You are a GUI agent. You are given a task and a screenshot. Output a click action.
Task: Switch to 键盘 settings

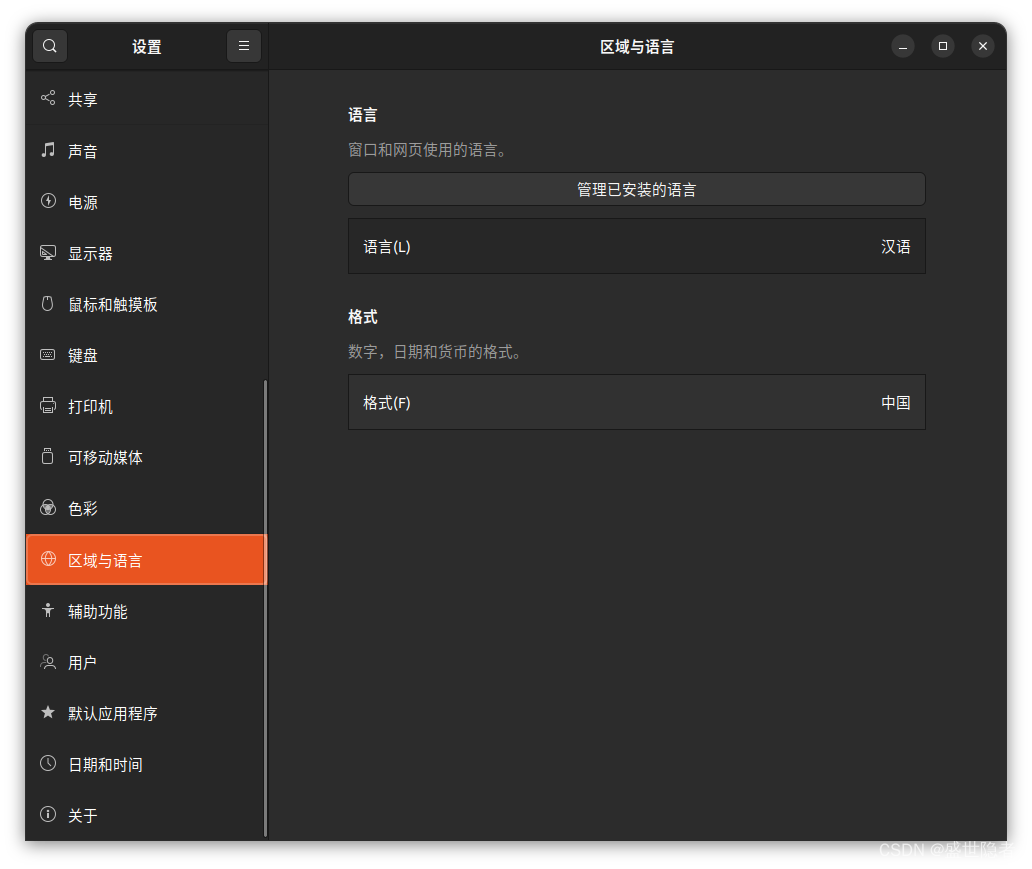click(x=146, y=355)
